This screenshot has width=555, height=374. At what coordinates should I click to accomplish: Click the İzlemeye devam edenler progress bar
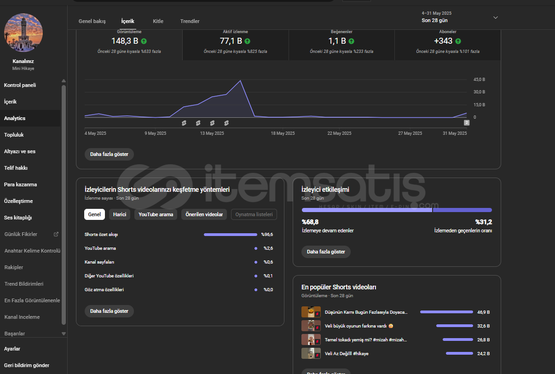(367, 210)
